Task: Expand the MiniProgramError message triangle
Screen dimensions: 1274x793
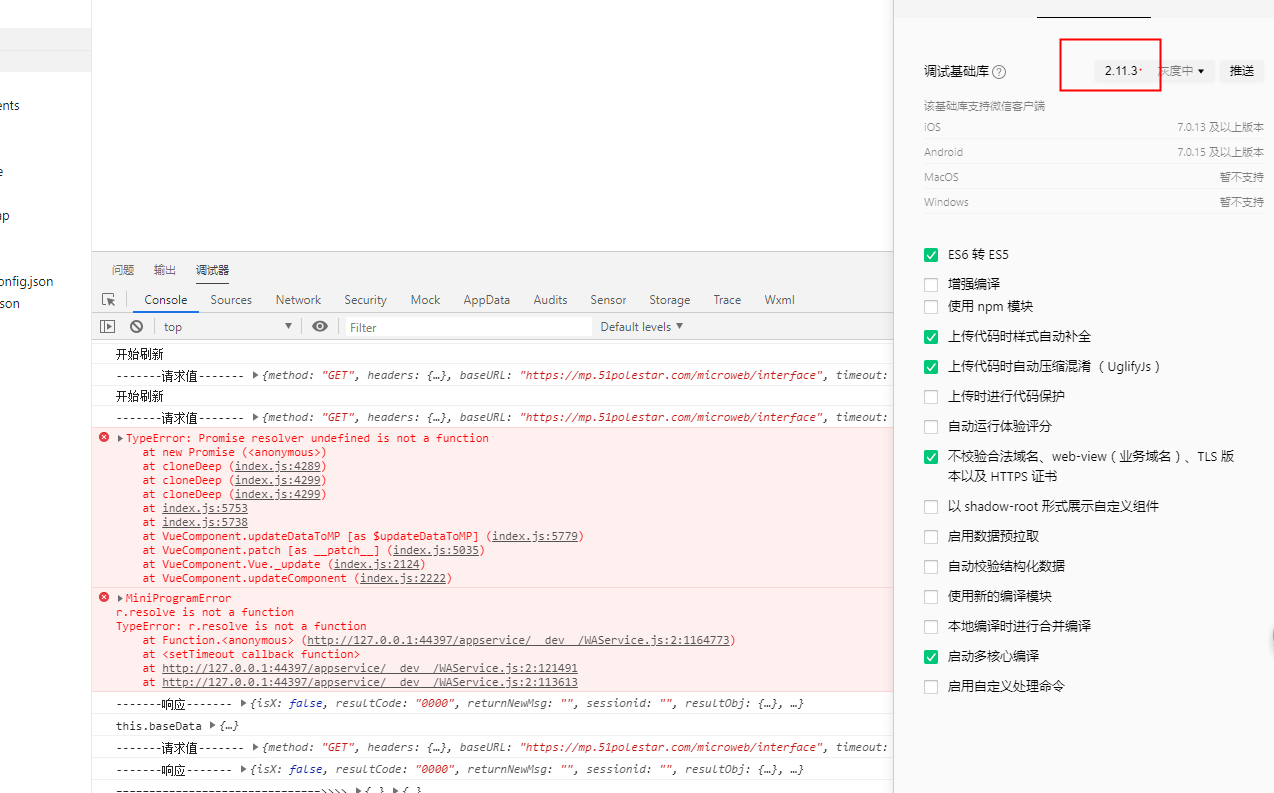Action: [120, 598]
